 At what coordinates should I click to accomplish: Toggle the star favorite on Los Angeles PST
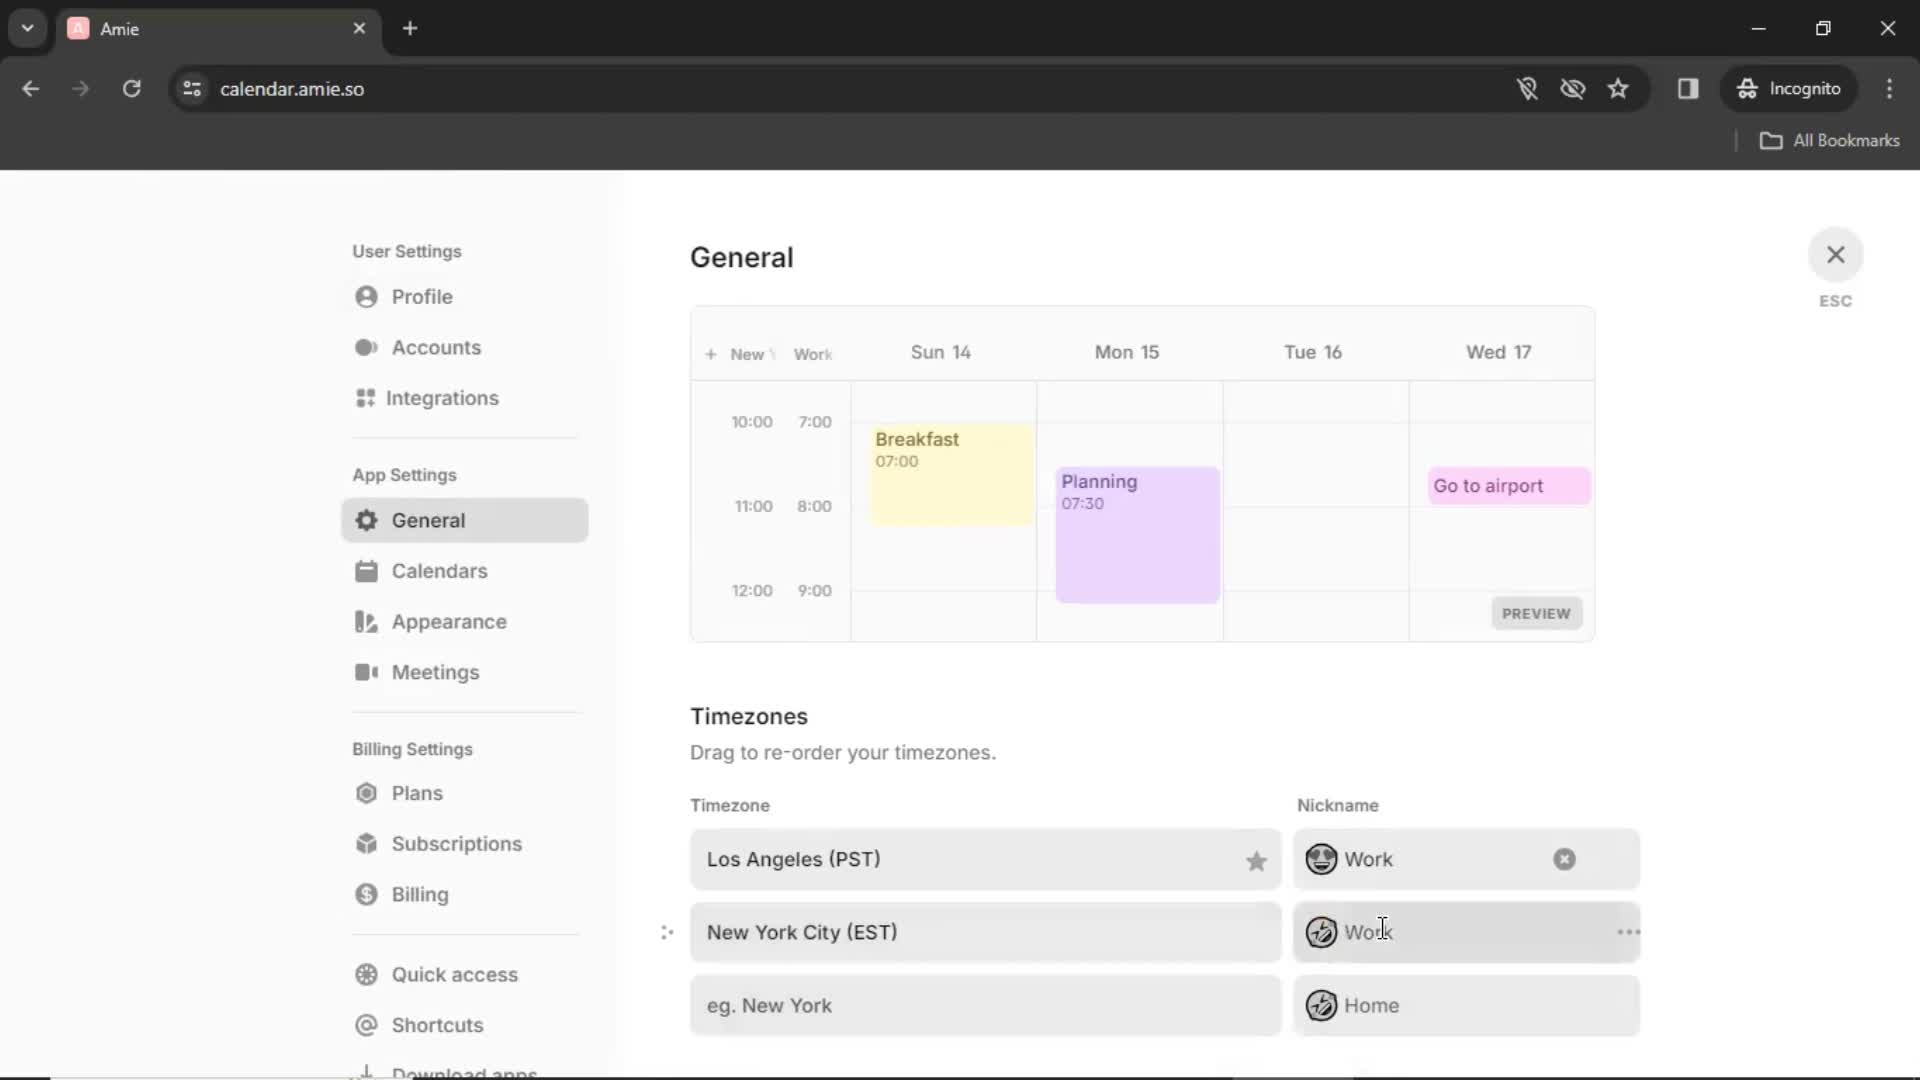click(x=1255, y=858)
